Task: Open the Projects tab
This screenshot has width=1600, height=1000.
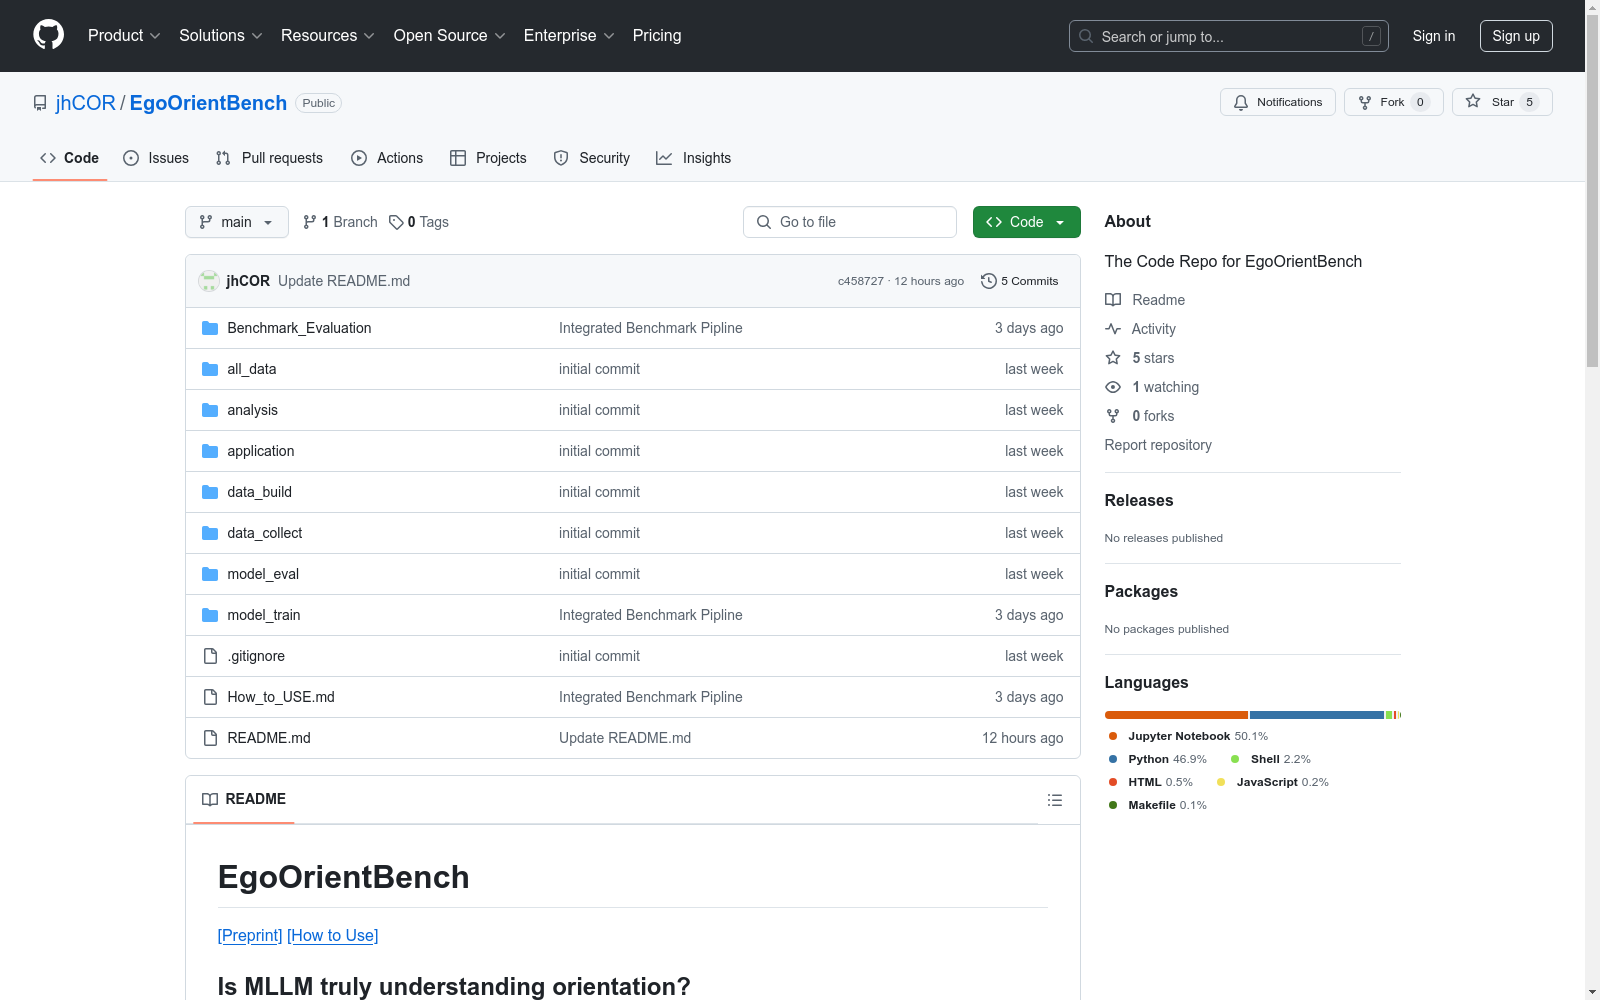Action: click(488, 158)
